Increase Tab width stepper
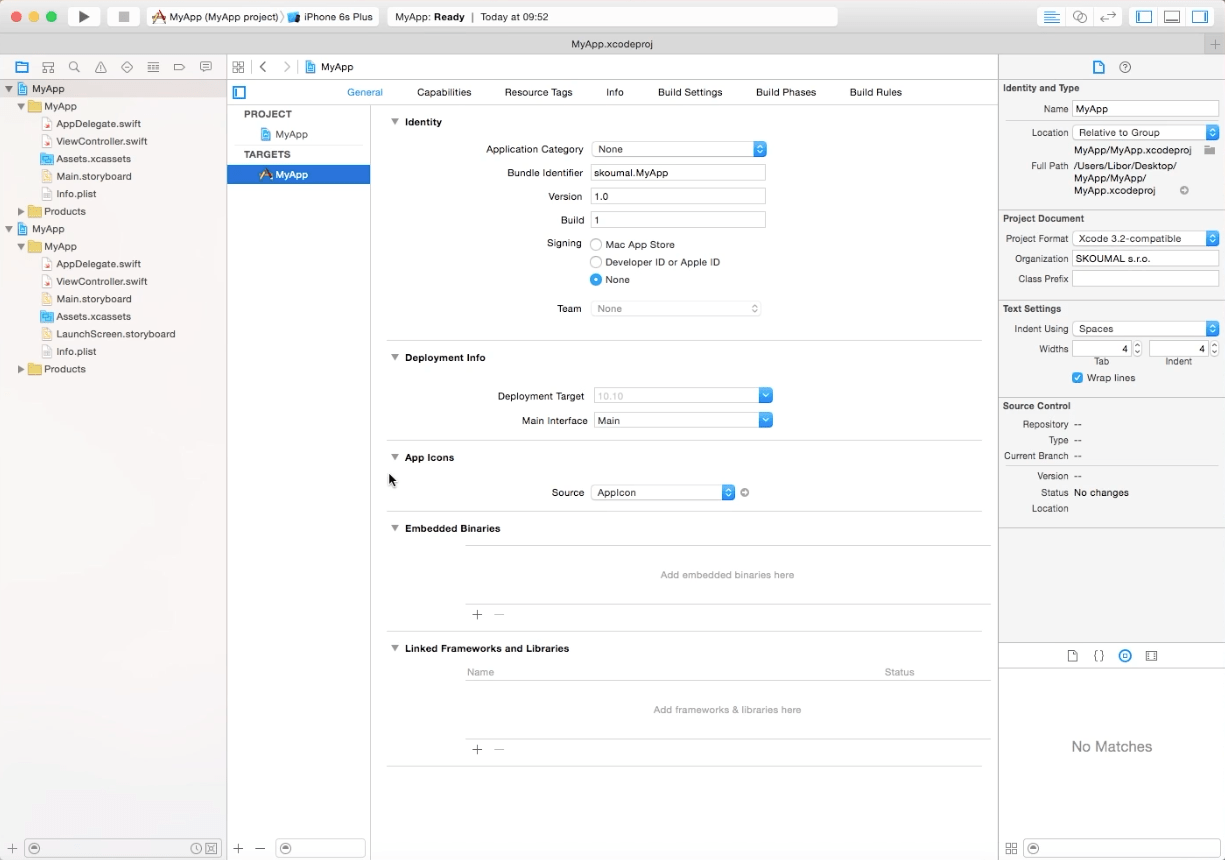The width and height of the screenshot is (1225, 860). click(1137, 345)
